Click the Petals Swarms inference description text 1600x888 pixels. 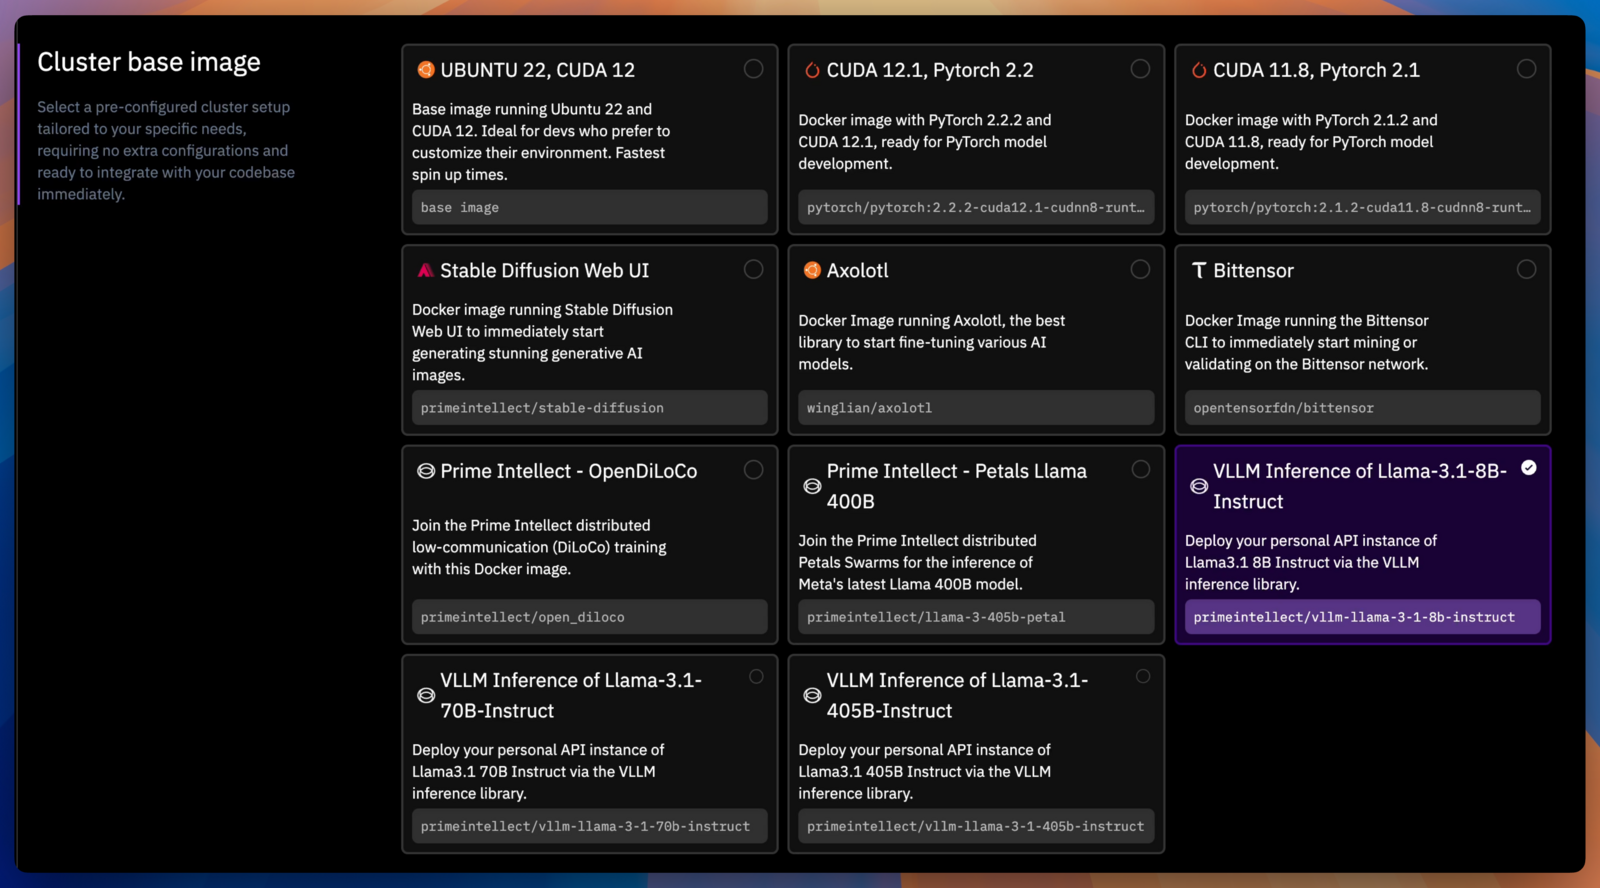(917, 562)
